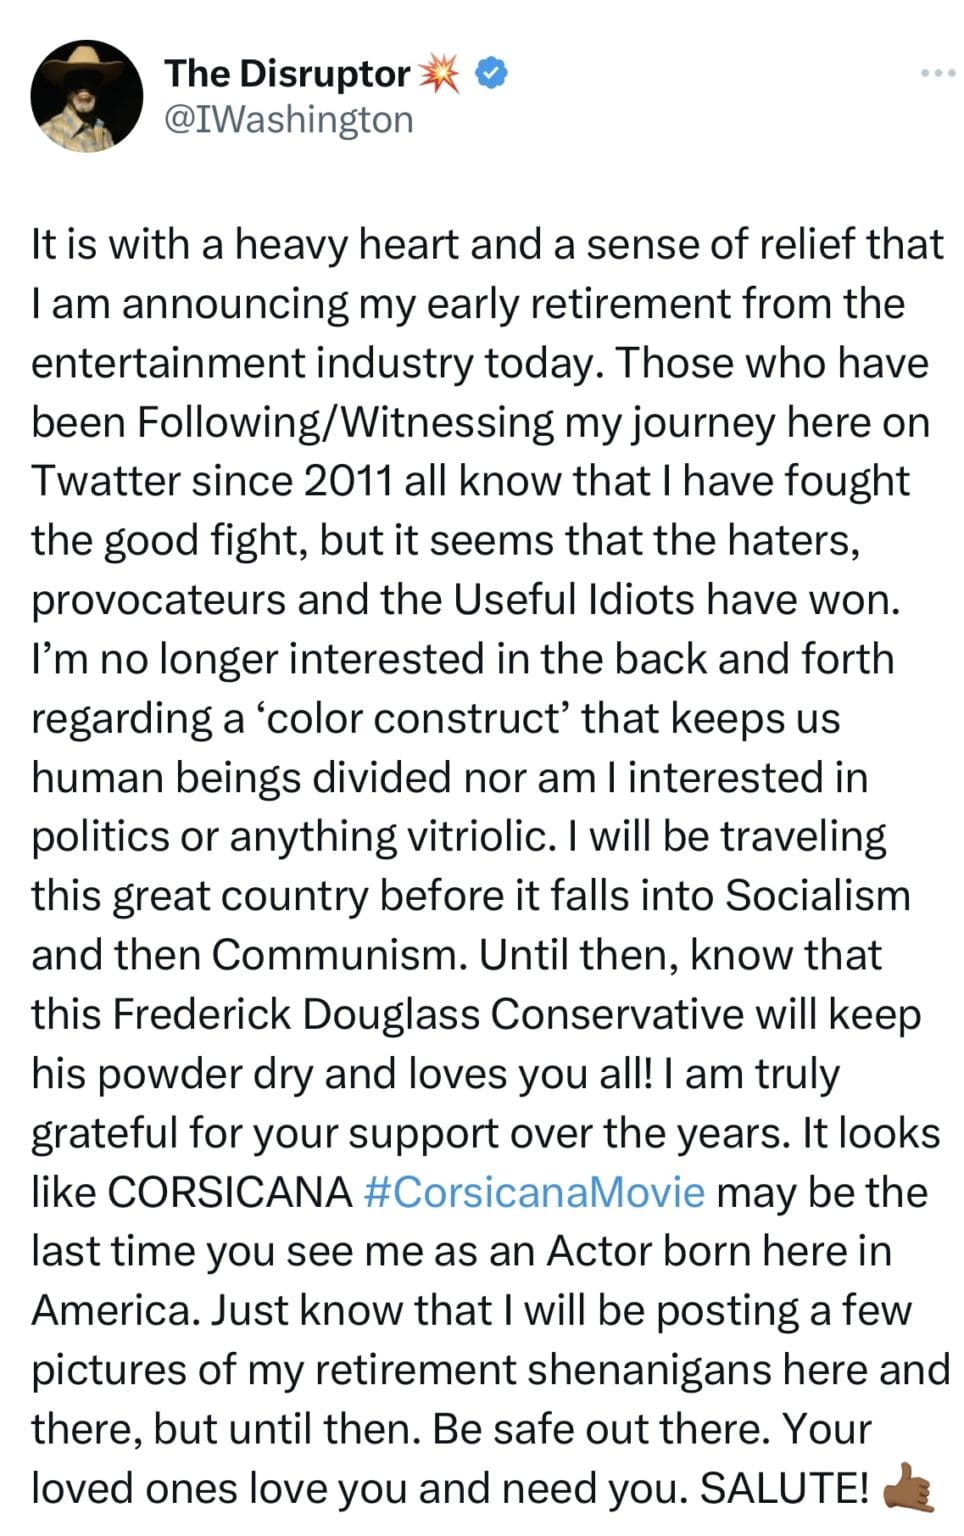The width and height of the screenshot is (964, 1536).
Task: Click the word SALUTE! at the end
Action: 784,1488
